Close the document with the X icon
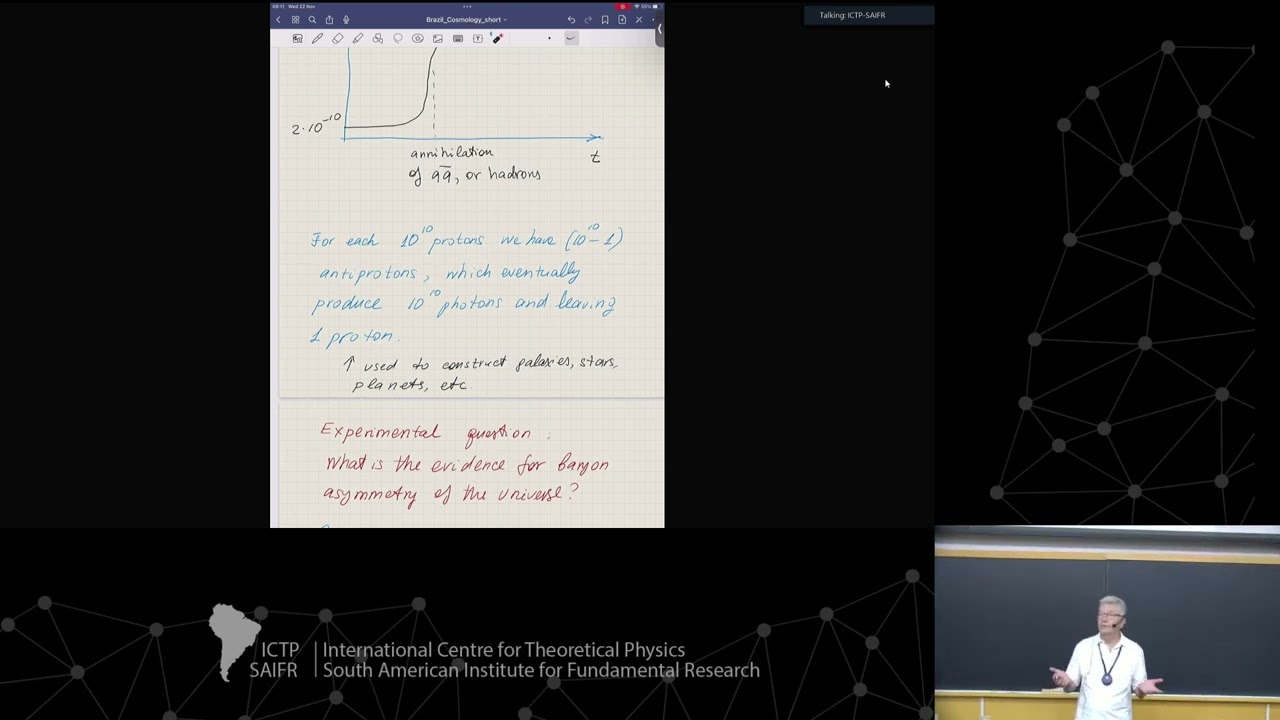 pos(639,20)
